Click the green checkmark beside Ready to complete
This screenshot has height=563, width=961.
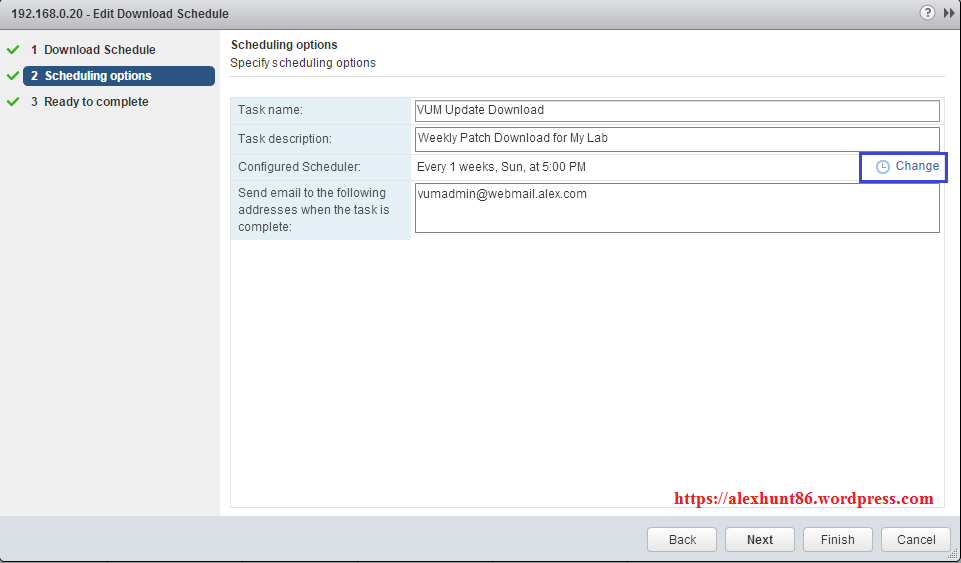tap(13, 102)
